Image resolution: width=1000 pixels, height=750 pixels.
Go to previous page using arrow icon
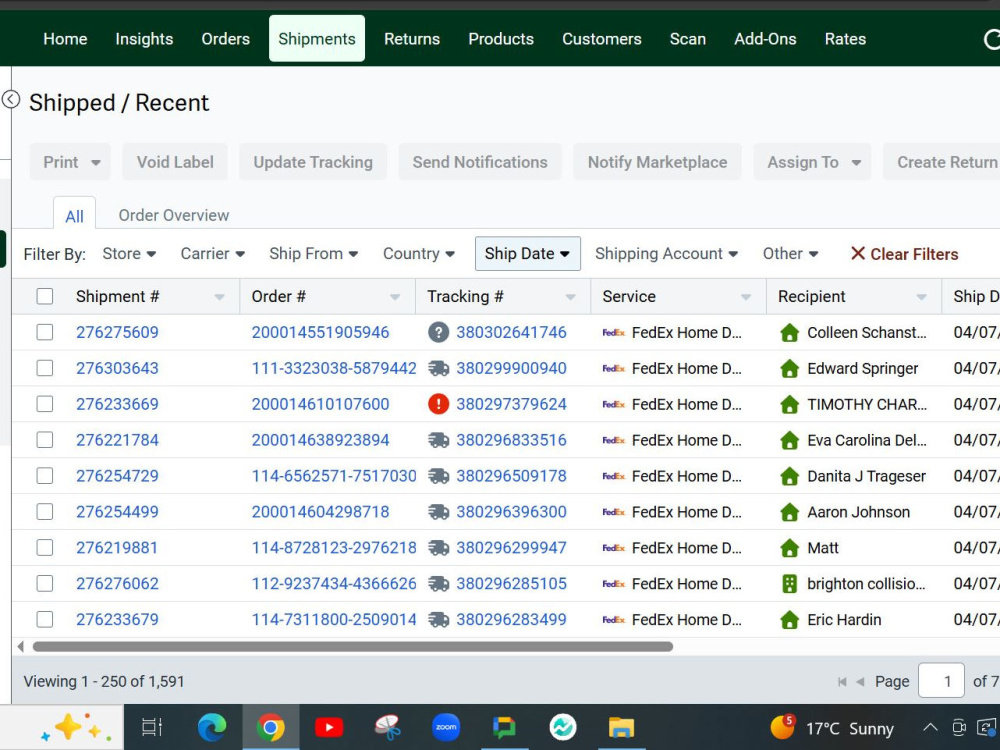[860, 682]
